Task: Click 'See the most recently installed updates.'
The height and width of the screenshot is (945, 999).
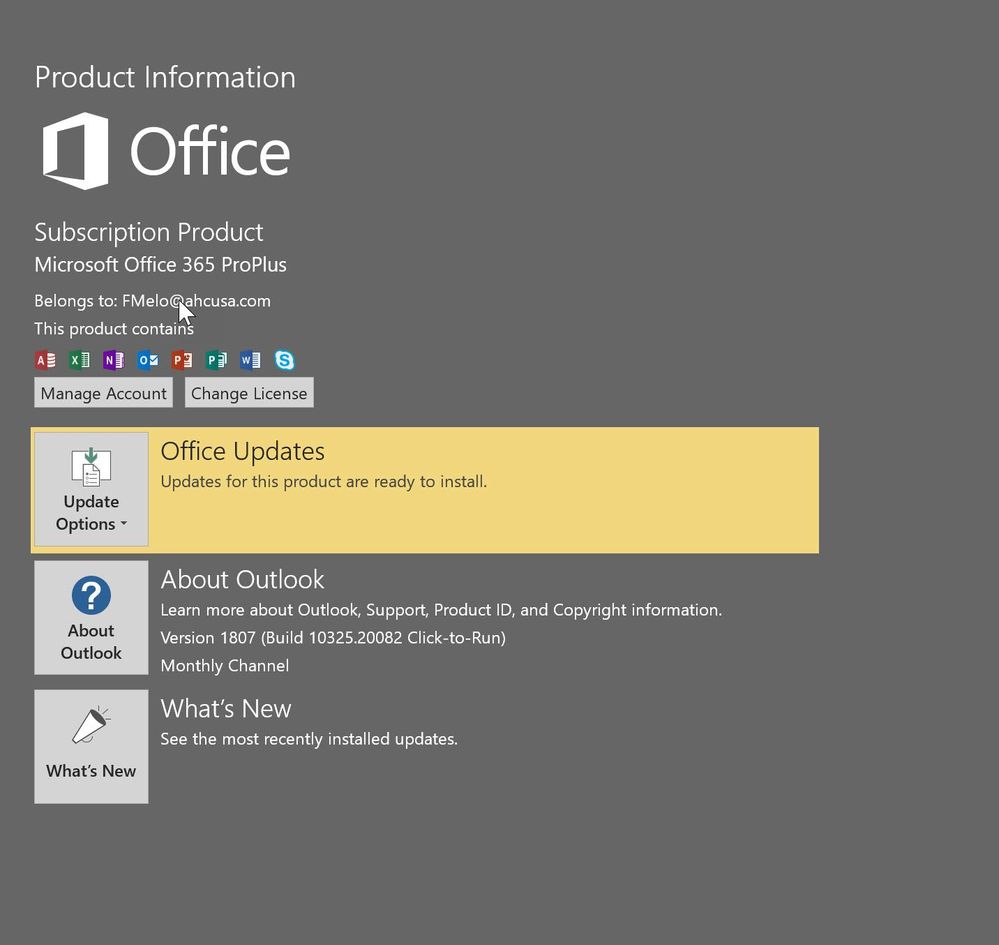Action: (309, 739)
